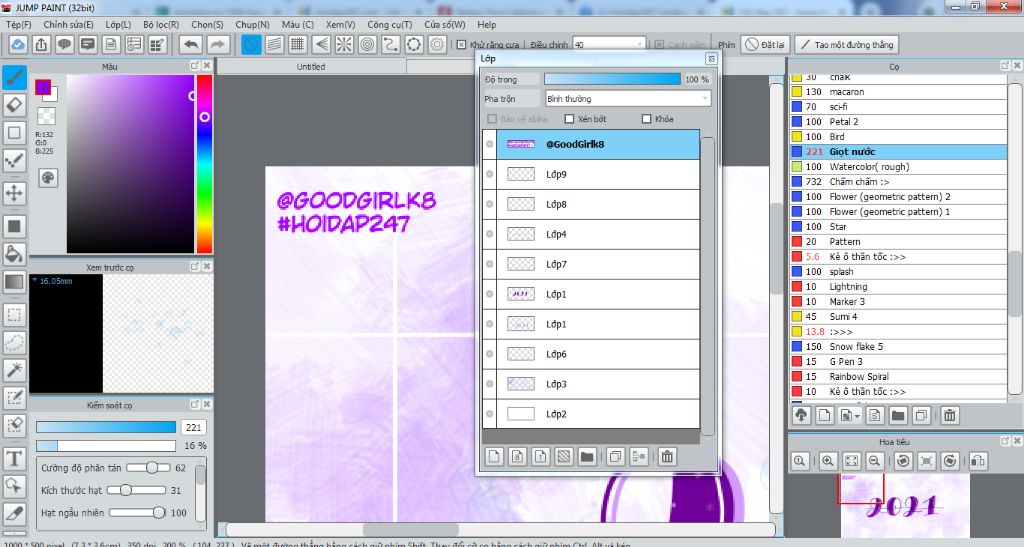Open the Tệp(F) menu
This screenshot has width=1024, height=547.
pos(19,24)
